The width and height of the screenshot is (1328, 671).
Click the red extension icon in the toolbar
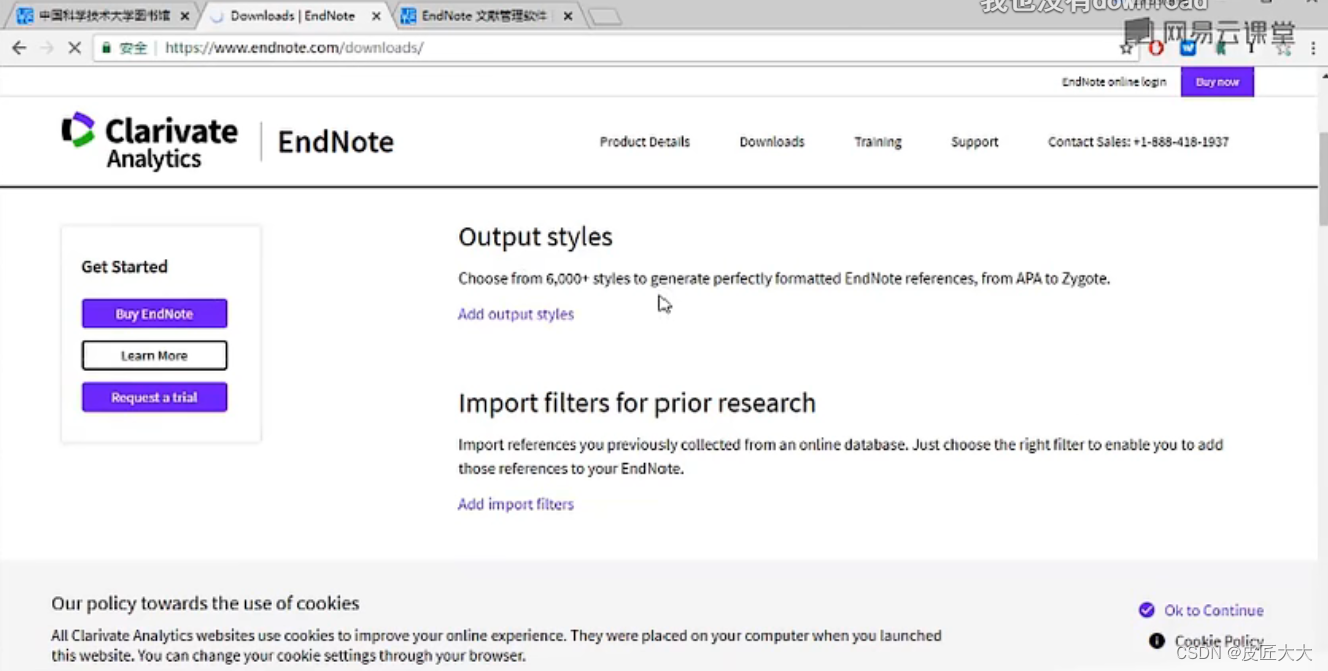pos(1157,47)
